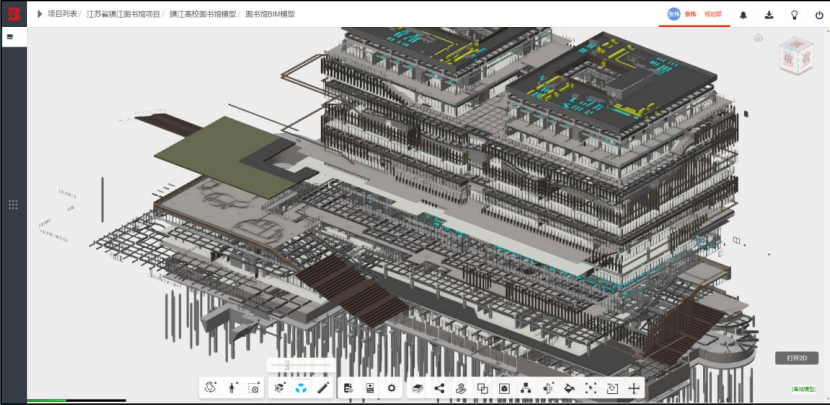
Task: Click the fit-to-view corners tool
Action: point(591,388)
